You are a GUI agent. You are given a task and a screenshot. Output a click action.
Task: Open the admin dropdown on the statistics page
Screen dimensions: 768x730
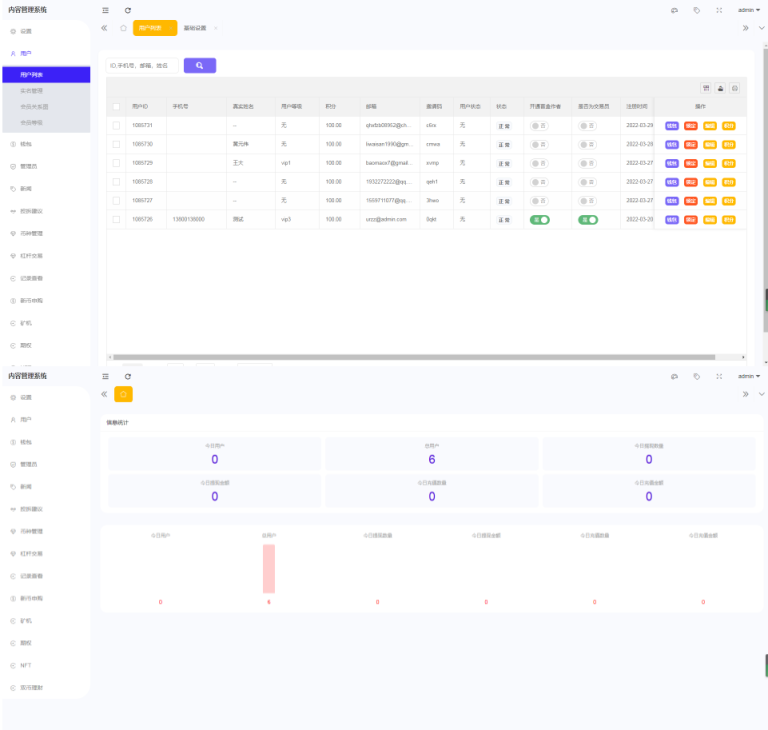(748, 376)
